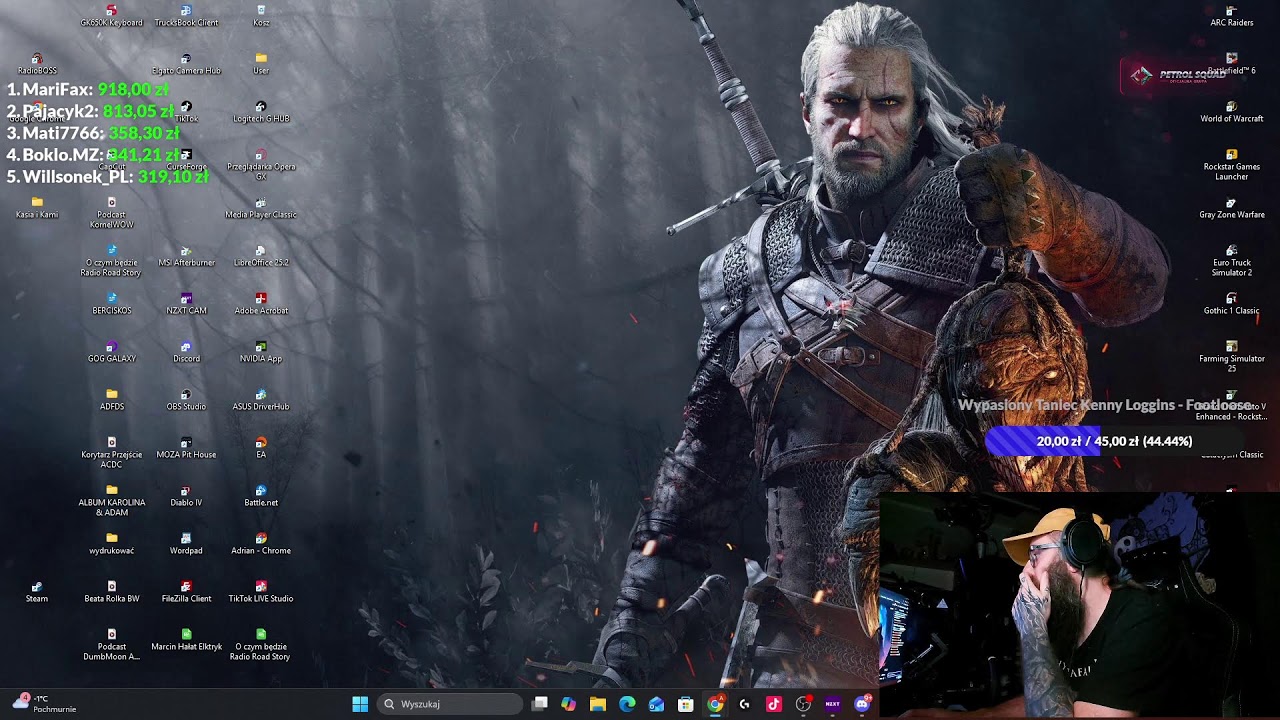Open Logitech G HUB taskbar icon
1280x720 pixels.
click(x=744, y=704)
